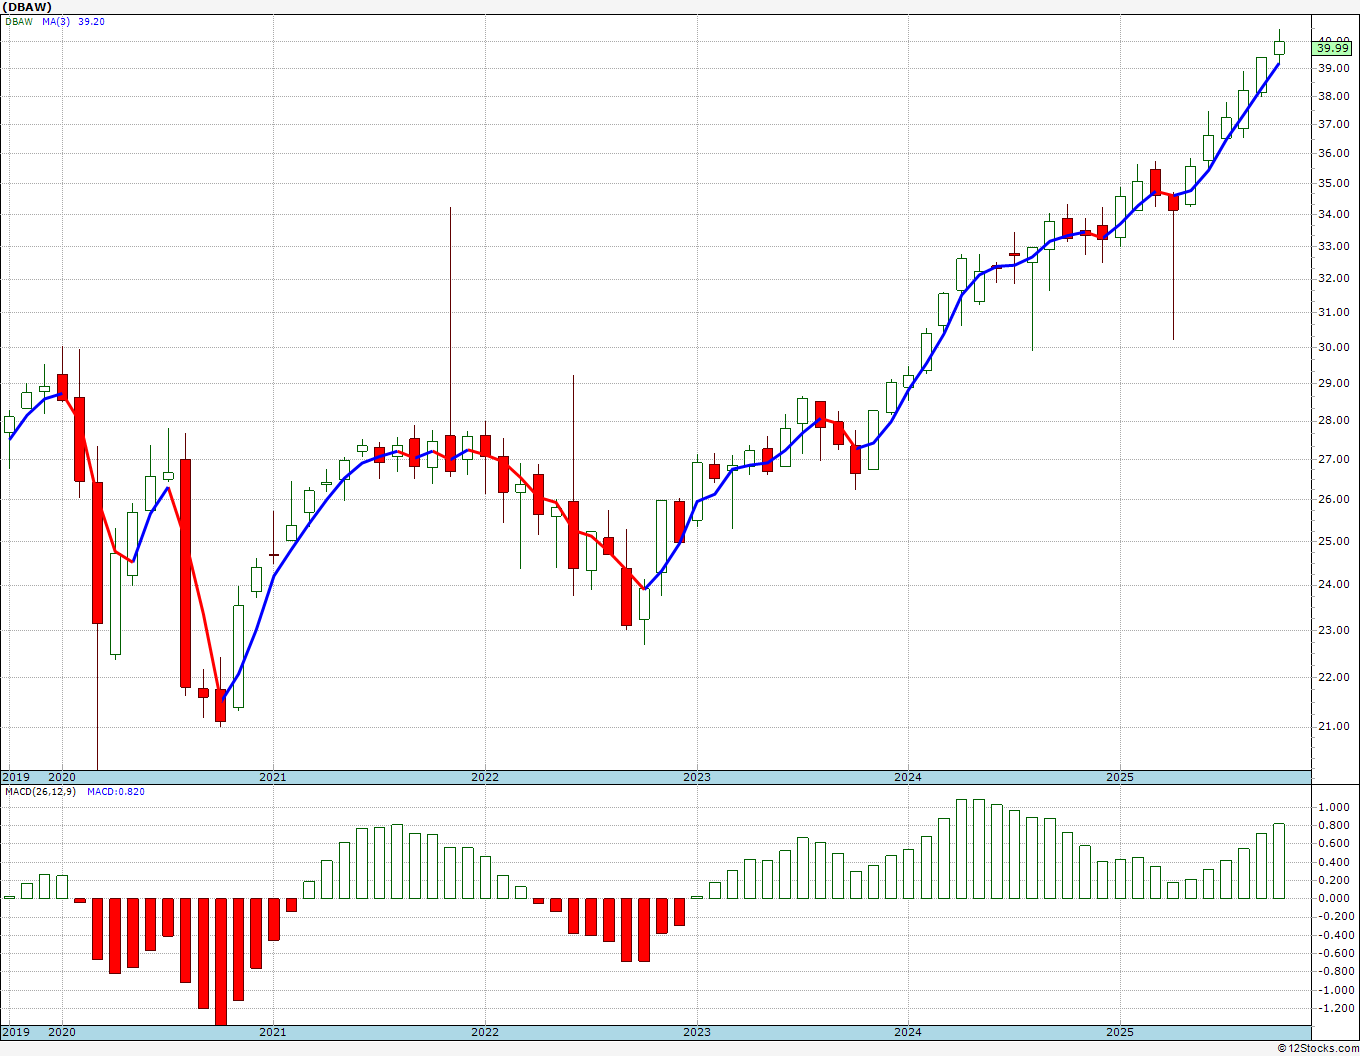
Task: Select 2024 on the MACD panel time axis
Action: coord(908,1032)
